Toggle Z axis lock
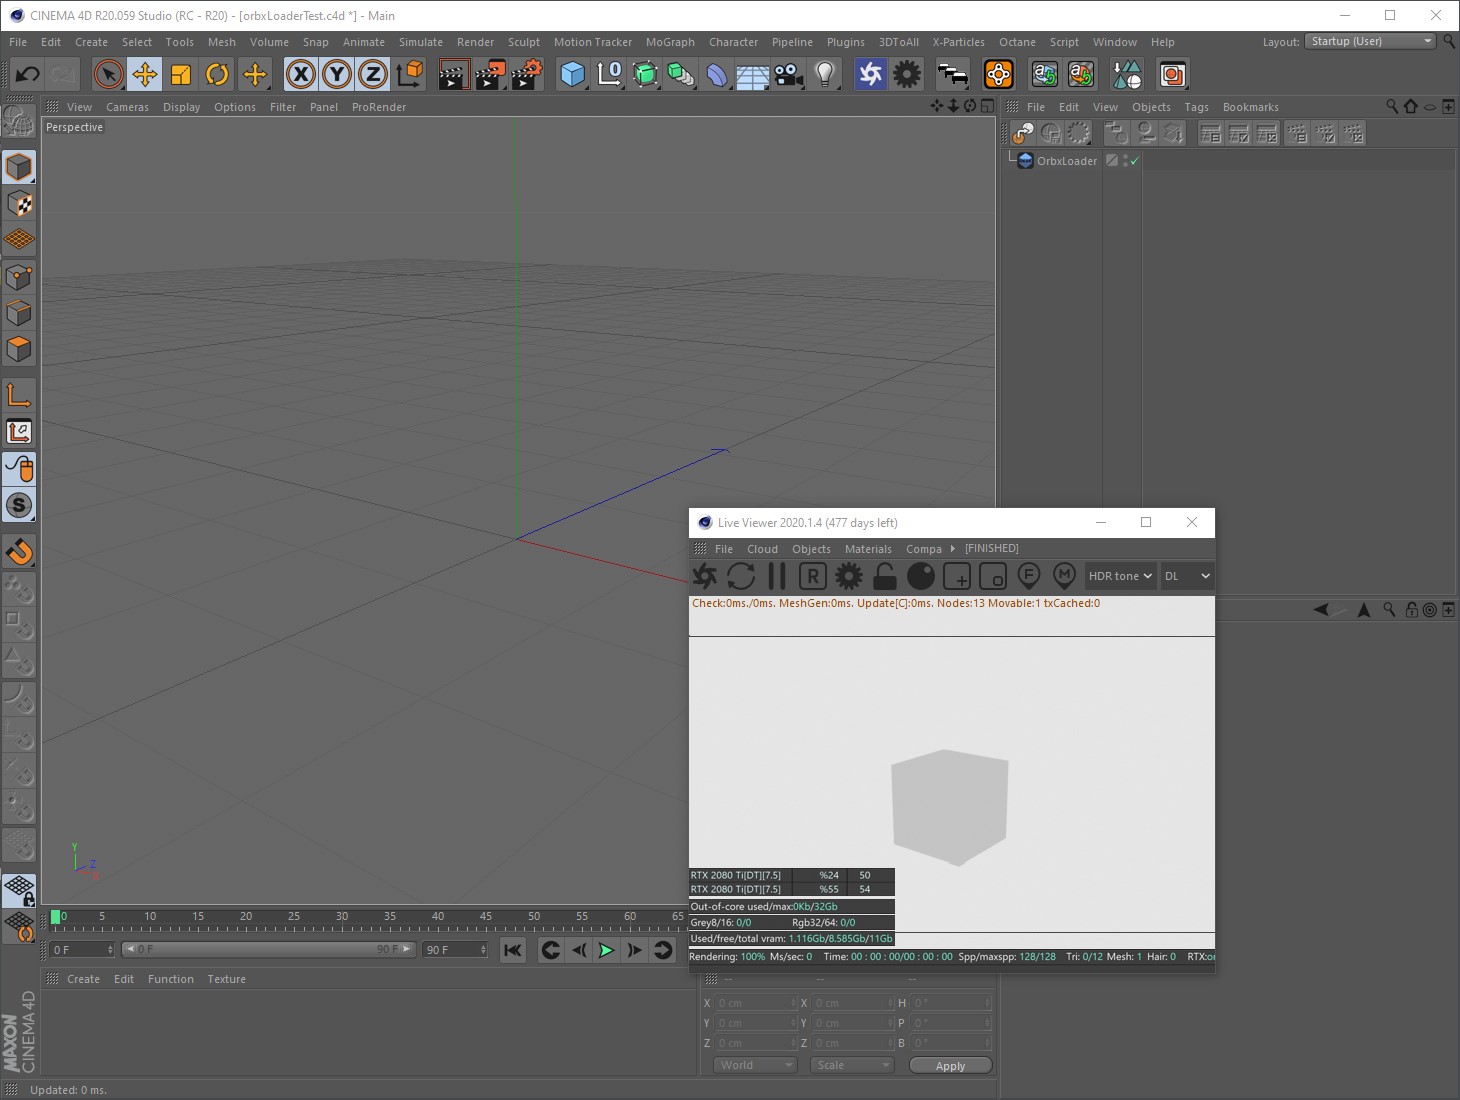The width and height of the screenshot is (1460, 1100). 373,74
